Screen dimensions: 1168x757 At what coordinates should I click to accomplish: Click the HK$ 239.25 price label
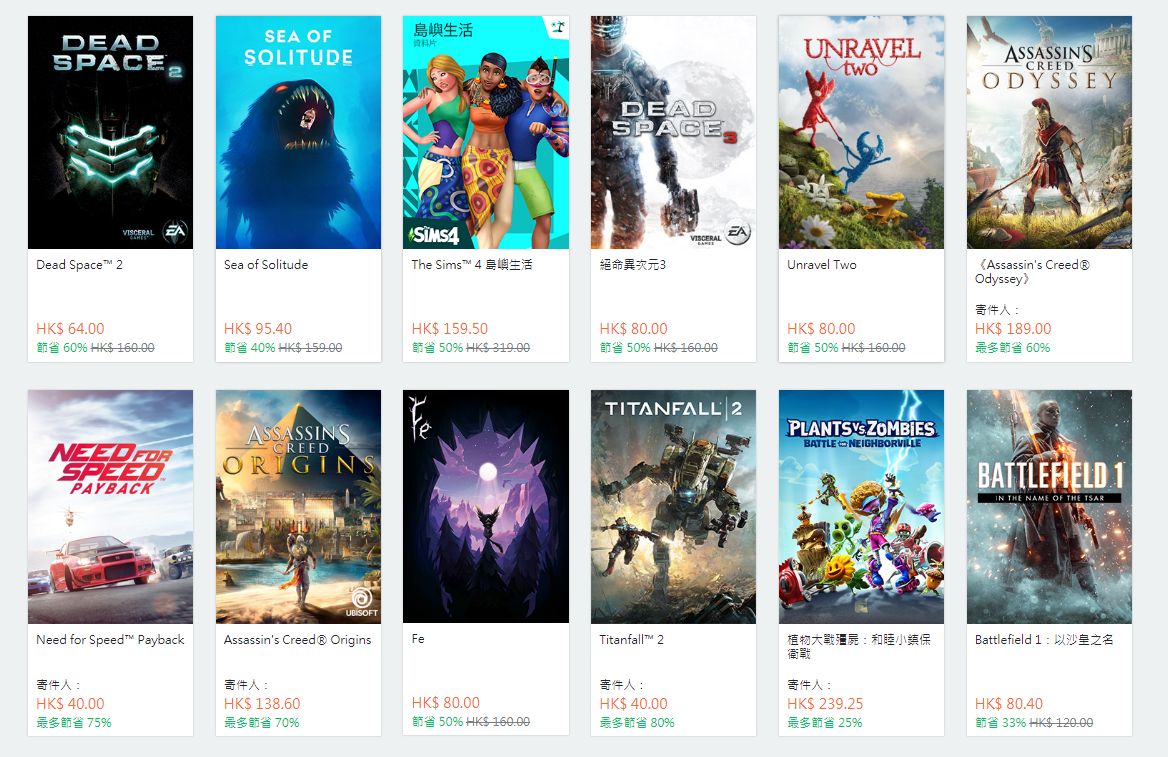825,703
